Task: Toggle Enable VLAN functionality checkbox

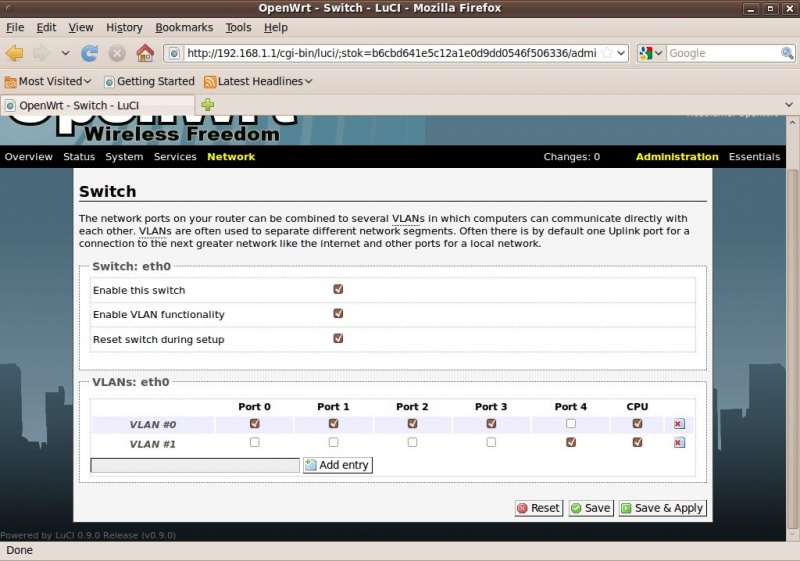Action: [x=338, y=313]
